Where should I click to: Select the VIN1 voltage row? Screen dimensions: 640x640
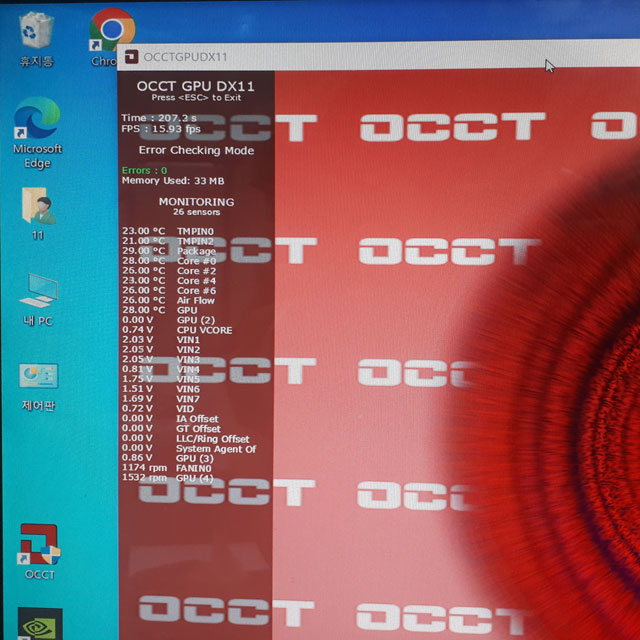point(161,340)
